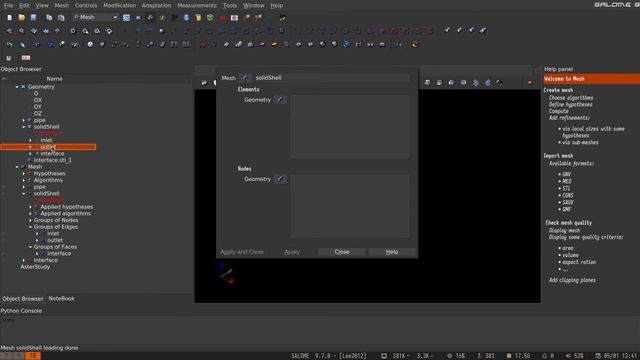
Task: Click the blue swirl icon in viewer toolbar
Action: [x=476, y=82]
